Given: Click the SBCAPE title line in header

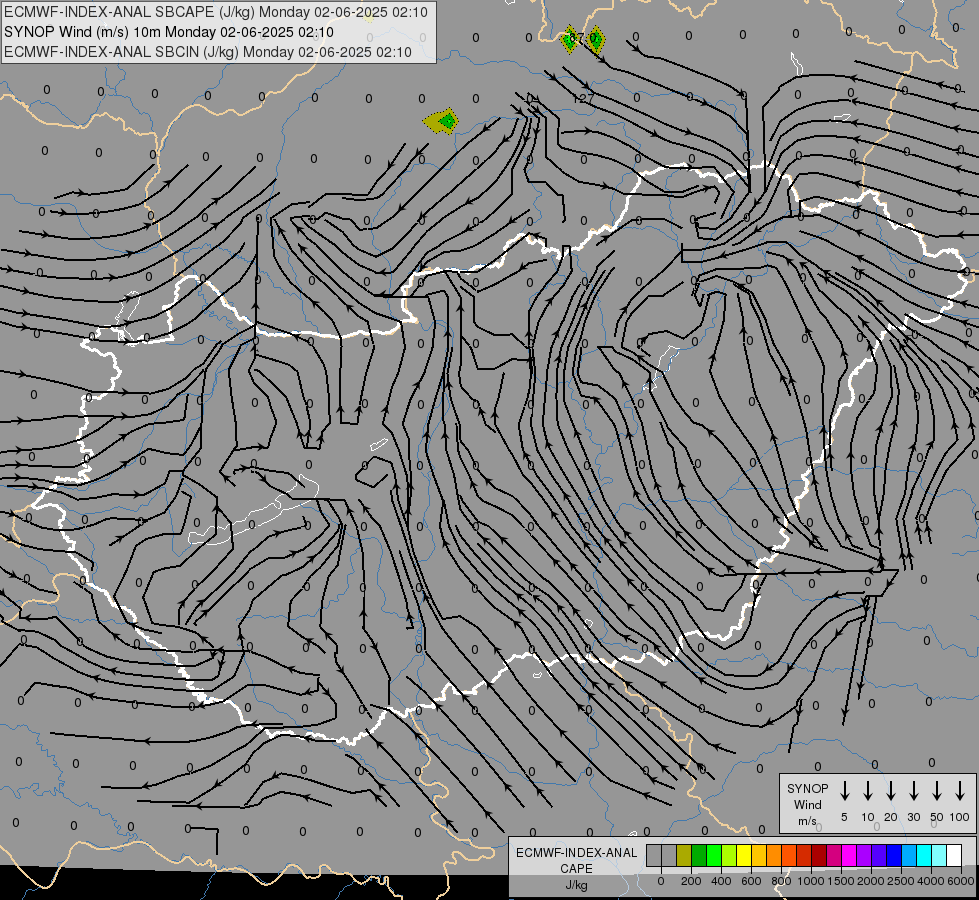Looking at the screenshot, I should pos(216,12).
